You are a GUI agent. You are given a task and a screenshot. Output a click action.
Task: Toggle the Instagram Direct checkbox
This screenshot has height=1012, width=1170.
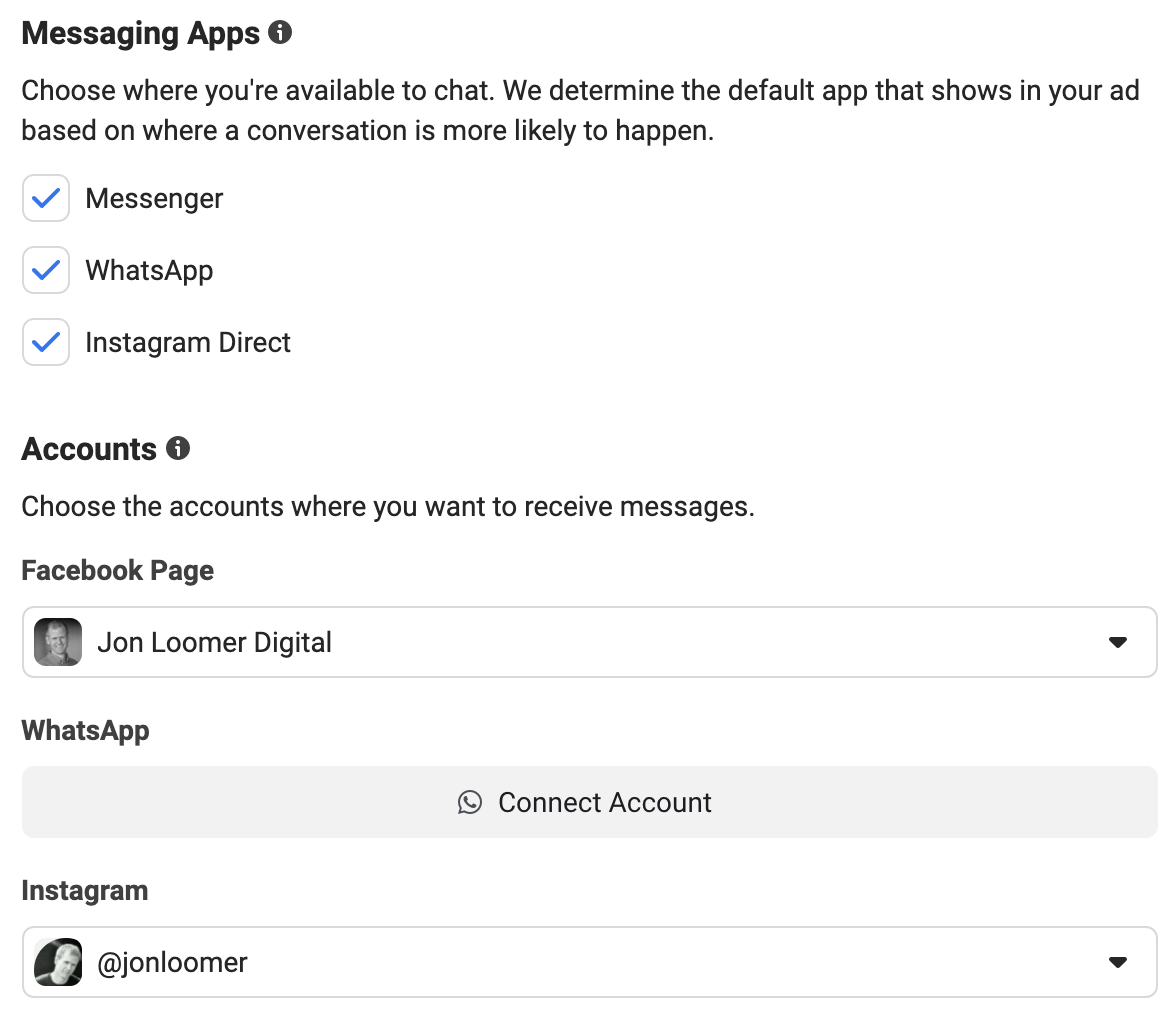click(46, 342)
